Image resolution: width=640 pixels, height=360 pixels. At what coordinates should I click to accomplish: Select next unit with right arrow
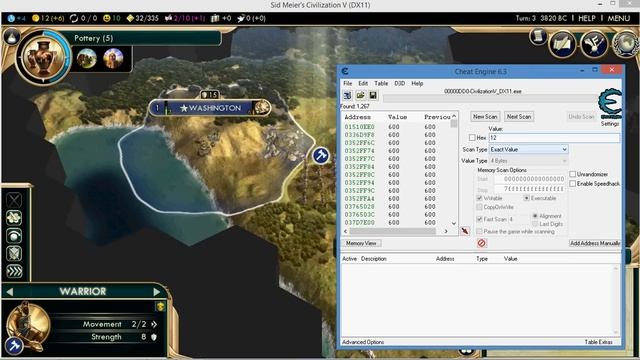[156, 291]
